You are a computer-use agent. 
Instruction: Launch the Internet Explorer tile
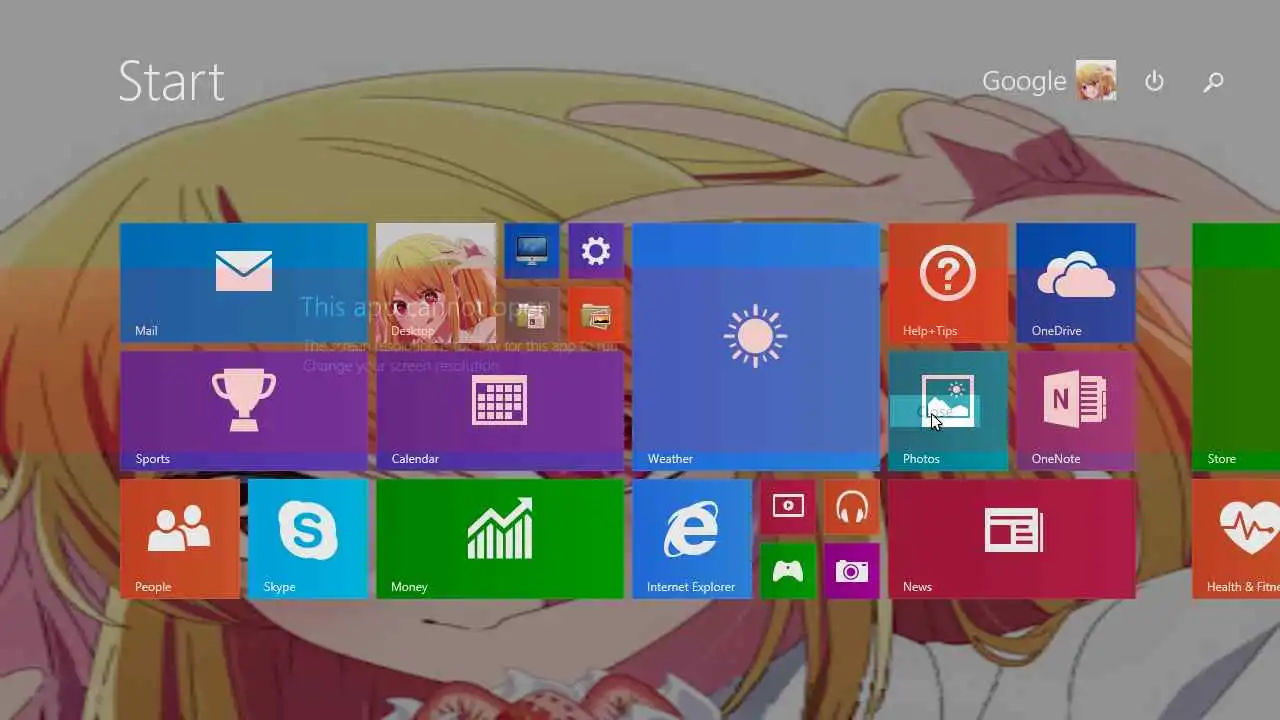point(692,539)
